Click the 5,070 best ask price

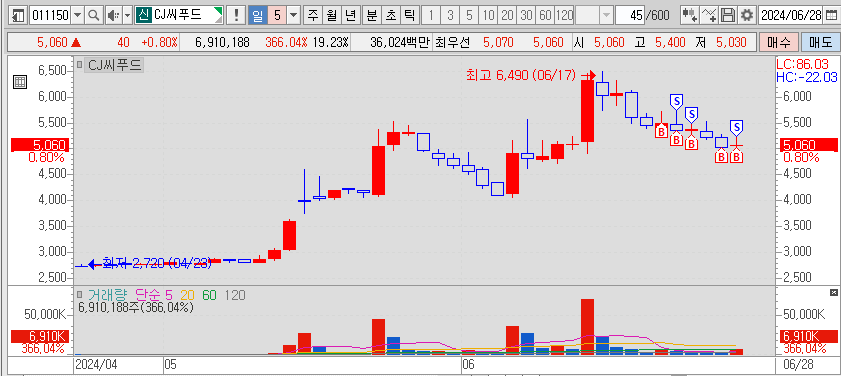click(497, 42)
